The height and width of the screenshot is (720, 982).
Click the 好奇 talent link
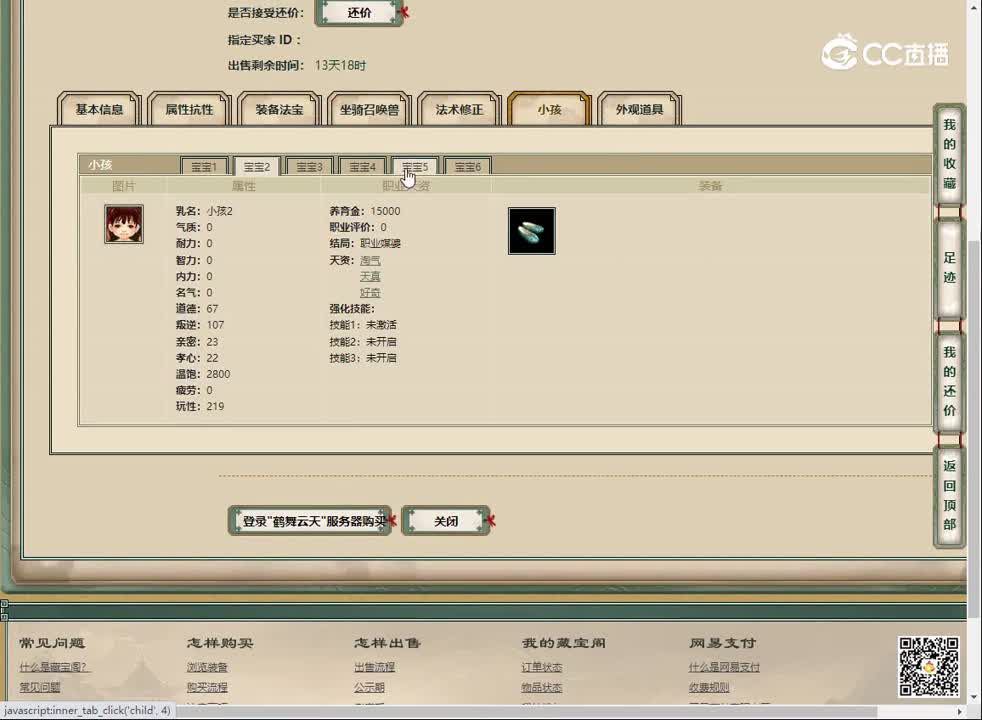pyautogui.click(x=370, y=292)
